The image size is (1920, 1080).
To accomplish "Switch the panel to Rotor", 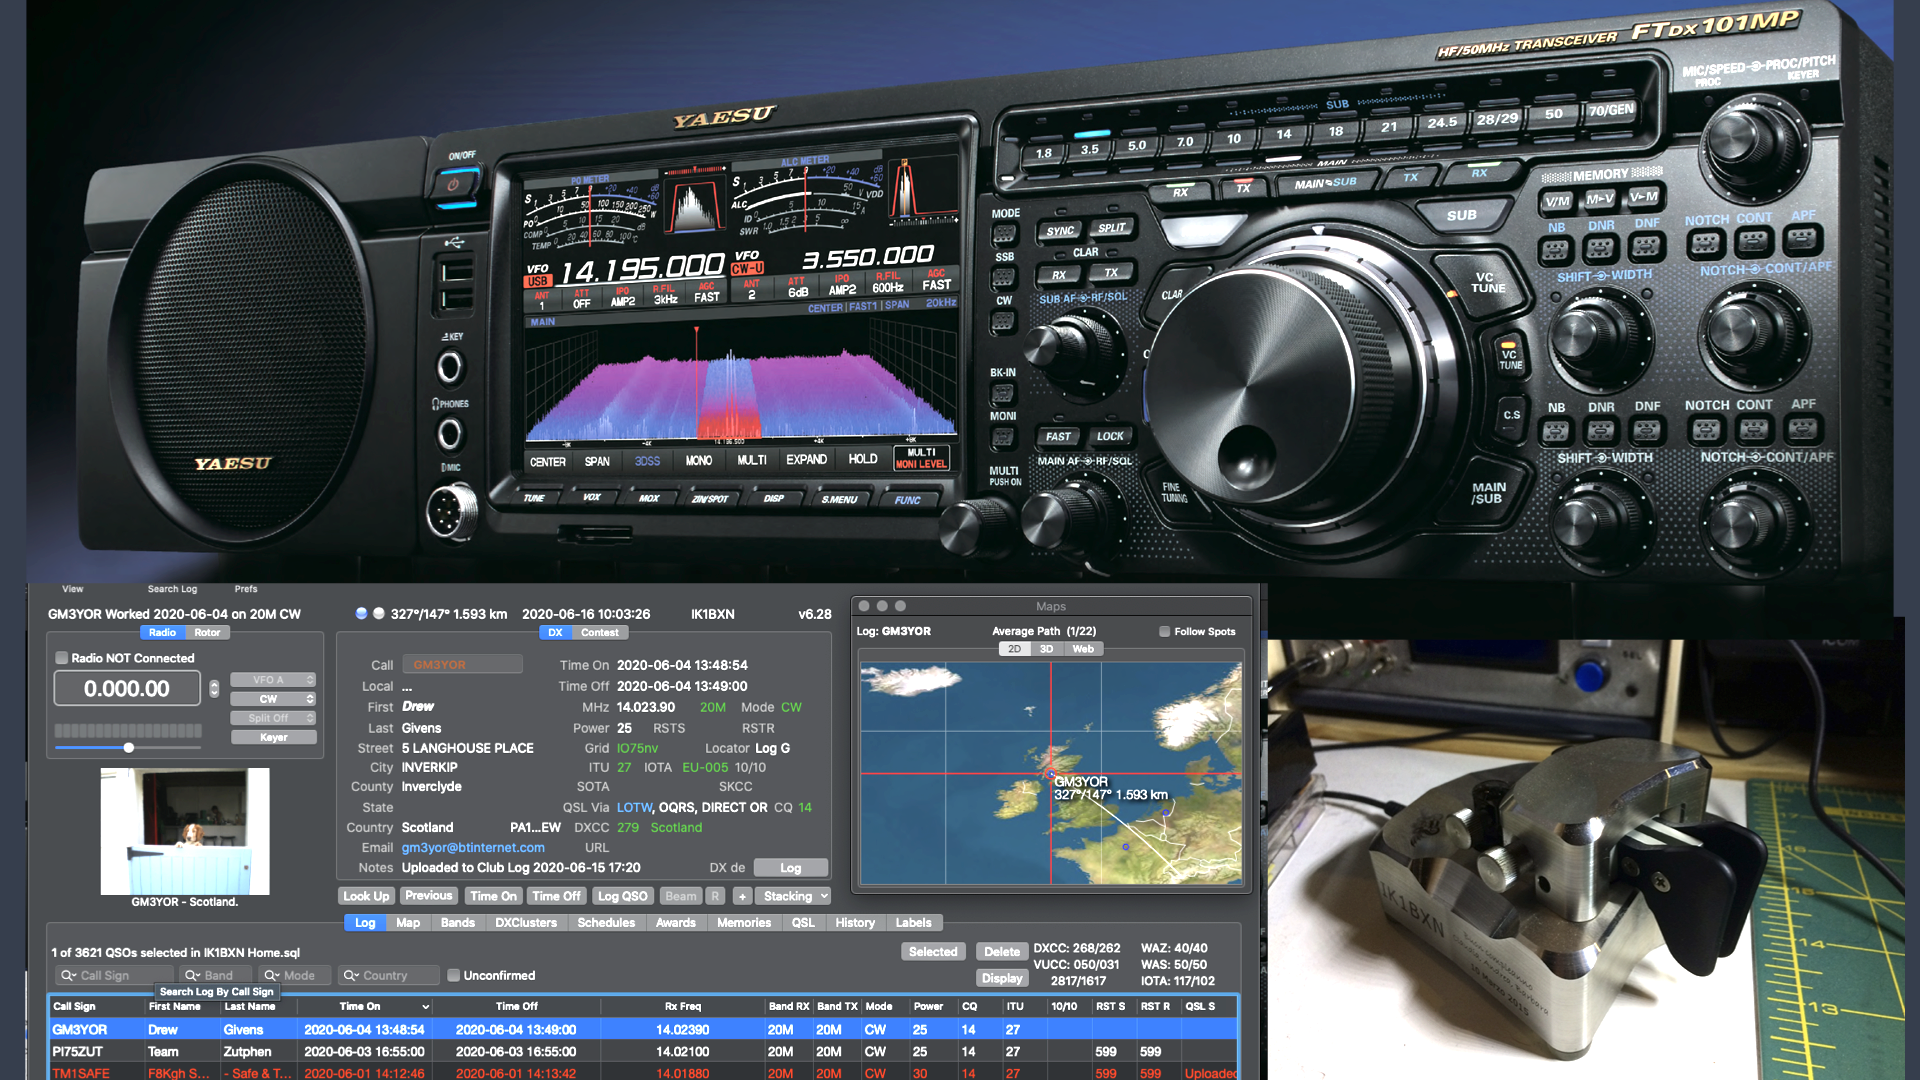I will click(207, 632).
